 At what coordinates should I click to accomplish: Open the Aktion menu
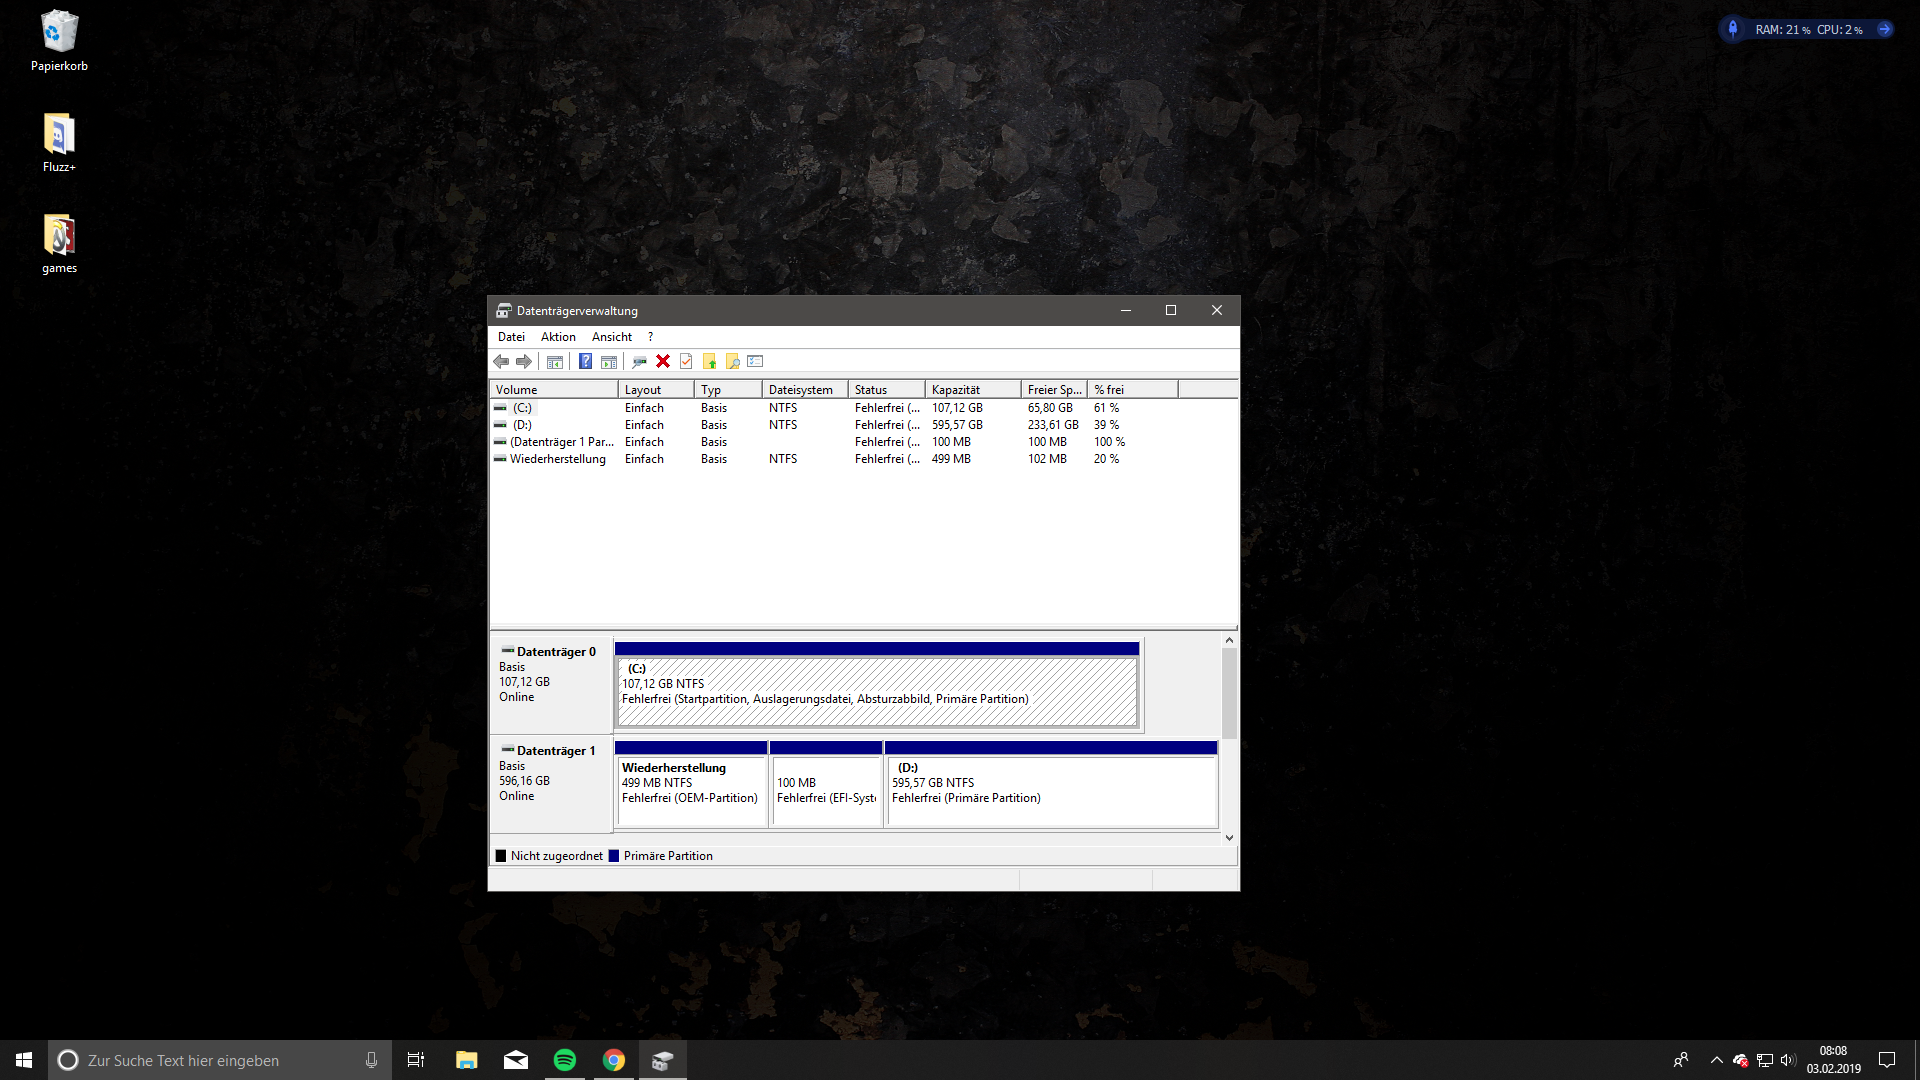[558, 337]
